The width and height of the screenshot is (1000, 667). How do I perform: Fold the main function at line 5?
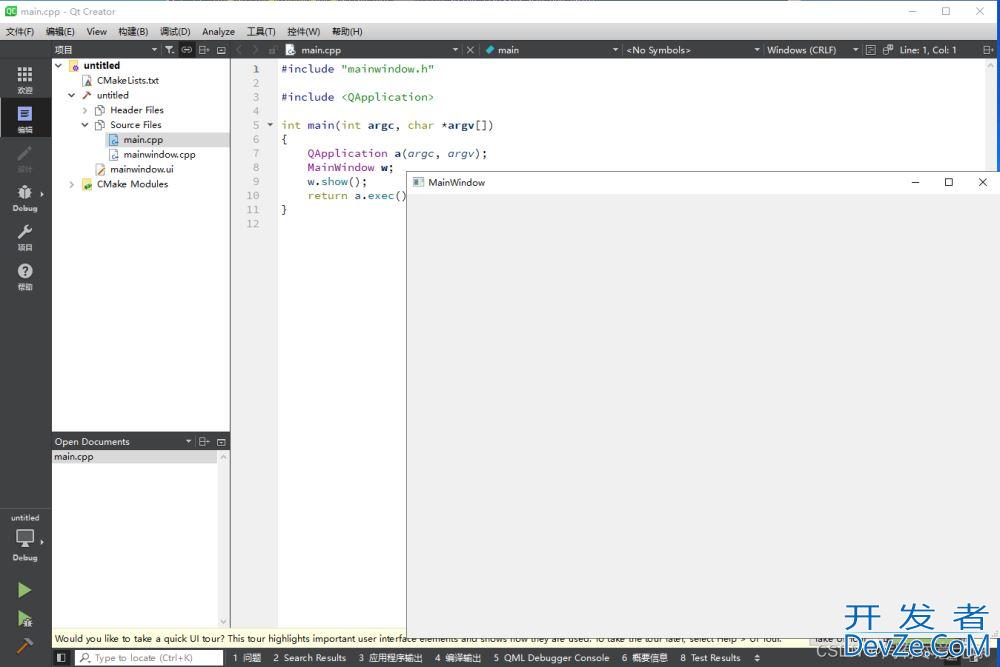[x=270, y=124]
